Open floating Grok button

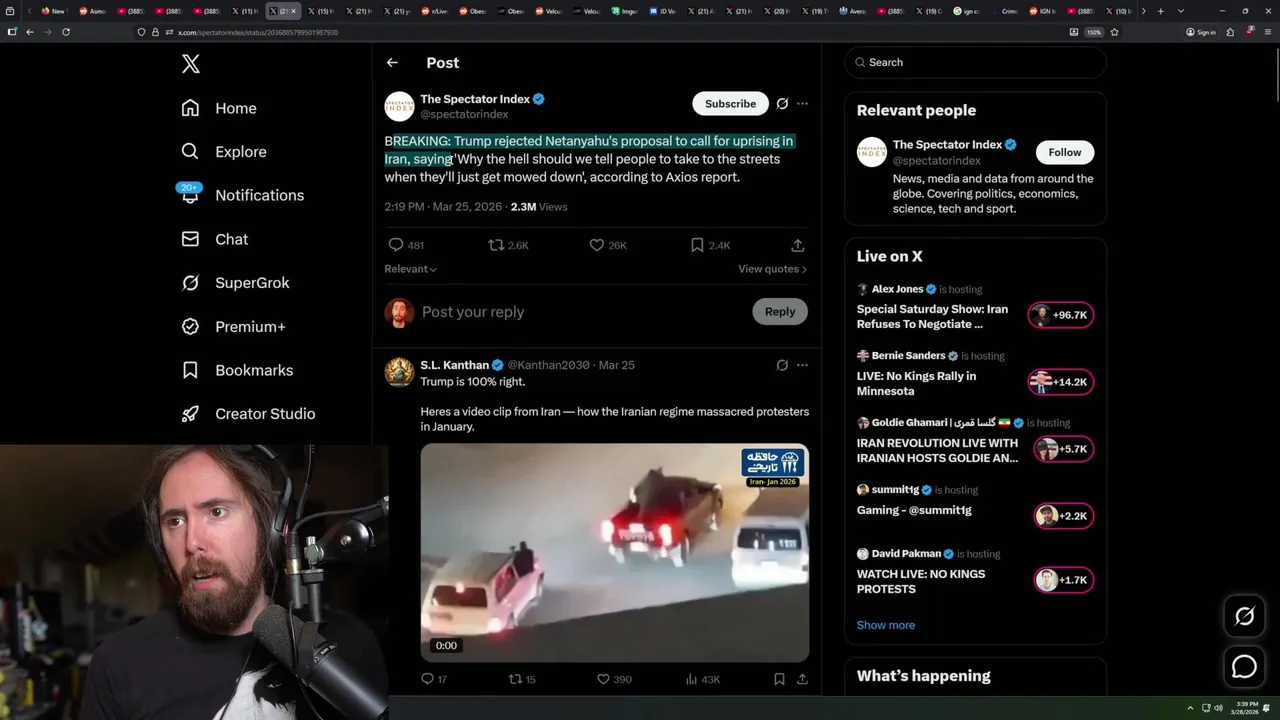1244,617
